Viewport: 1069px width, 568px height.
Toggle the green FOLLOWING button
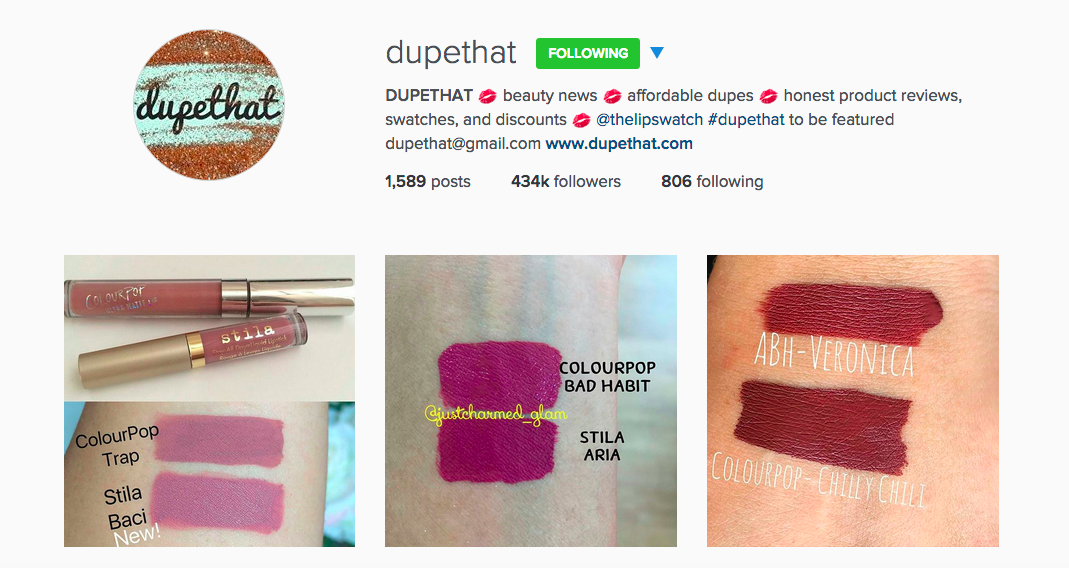(x=588, y=53)
